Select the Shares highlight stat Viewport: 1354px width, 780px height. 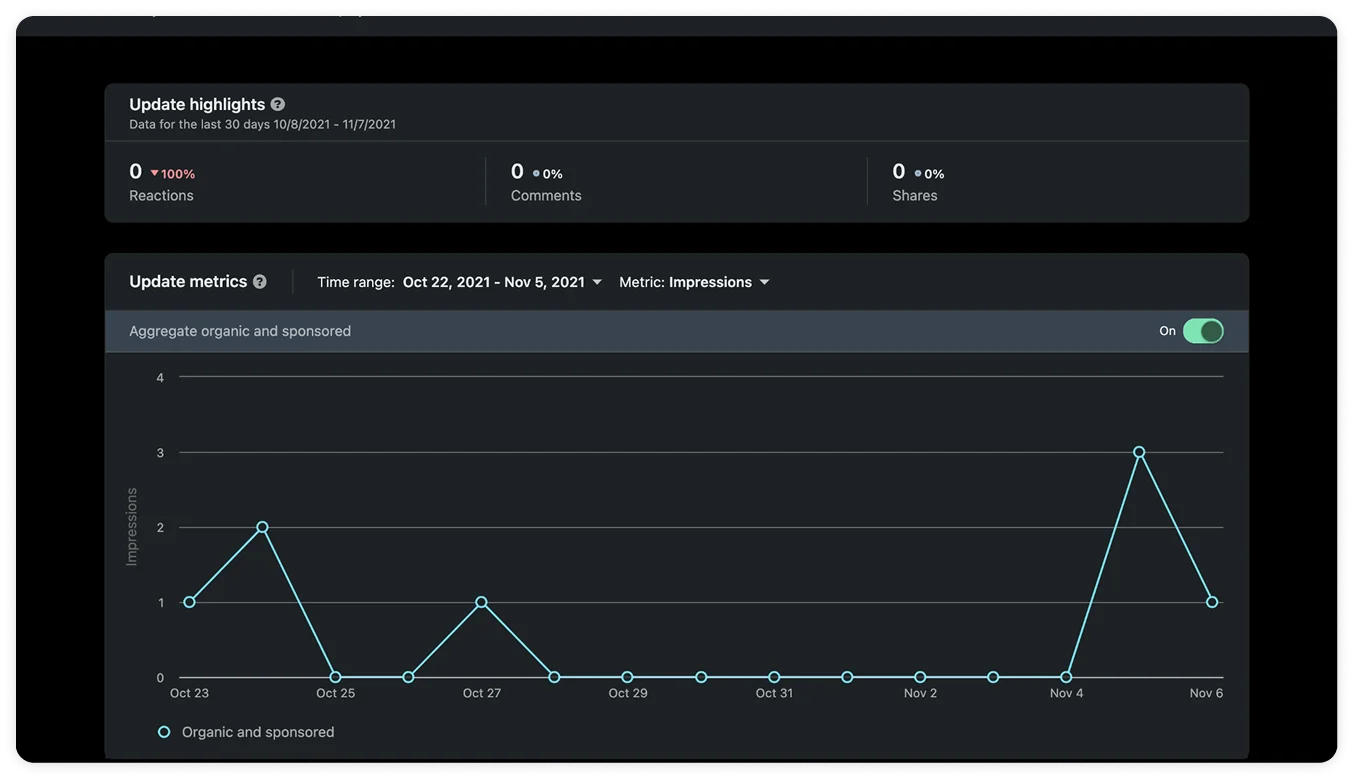click(915, 182)
